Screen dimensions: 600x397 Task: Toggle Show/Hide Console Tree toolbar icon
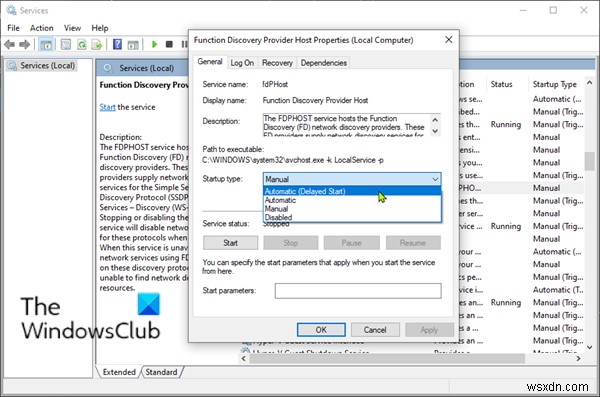(x=46, y=45)
